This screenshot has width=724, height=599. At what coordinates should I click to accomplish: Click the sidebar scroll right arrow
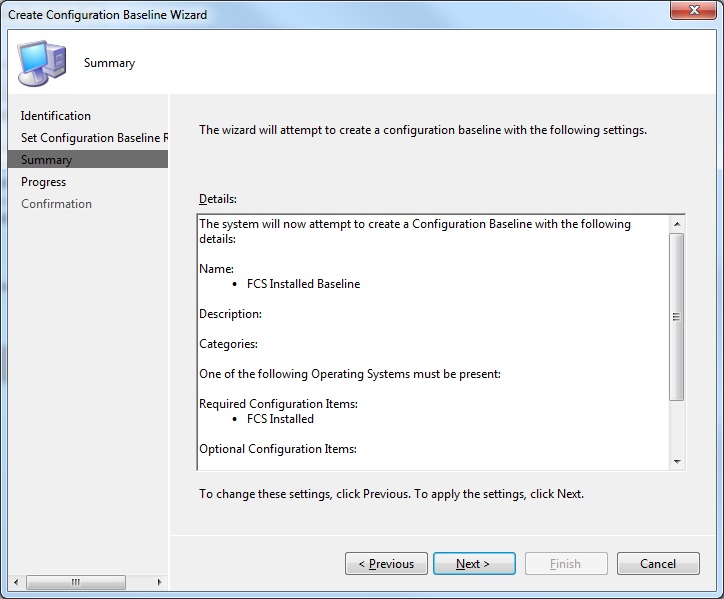(159, 582)
